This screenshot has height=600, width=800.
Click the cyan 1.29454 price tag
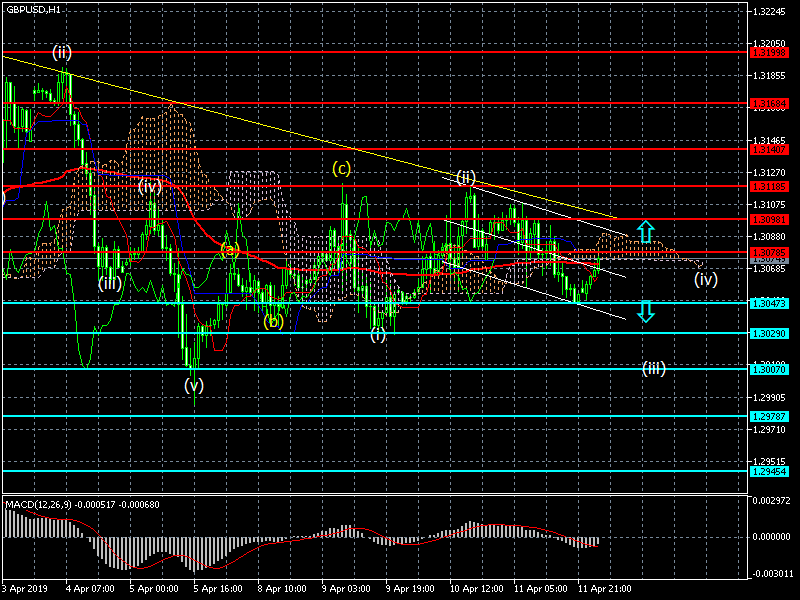point(770,471)
